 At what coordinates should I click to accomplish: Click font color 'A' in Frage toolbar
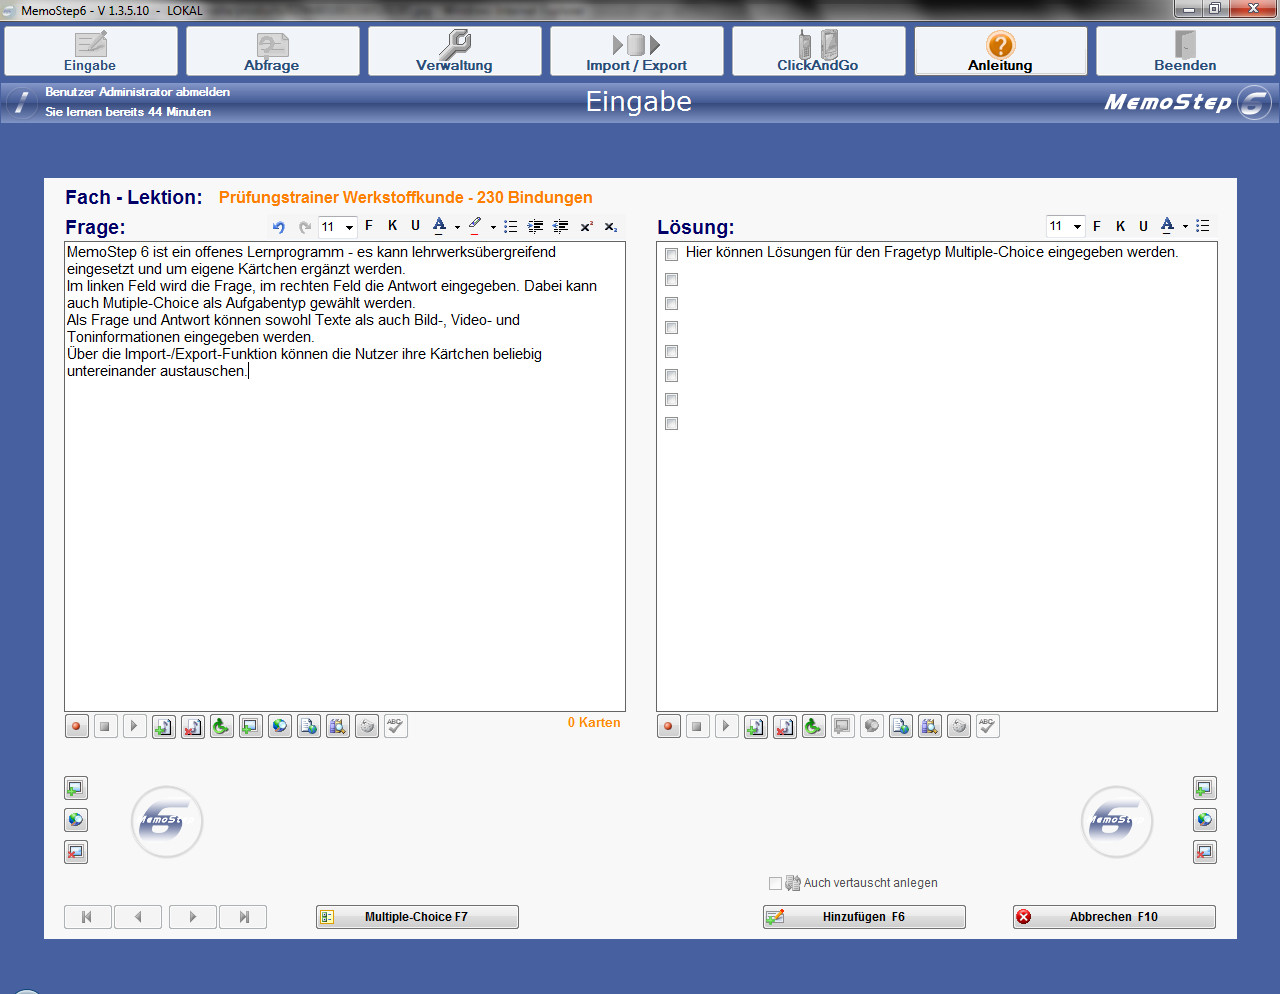click(x=439, y=226)
